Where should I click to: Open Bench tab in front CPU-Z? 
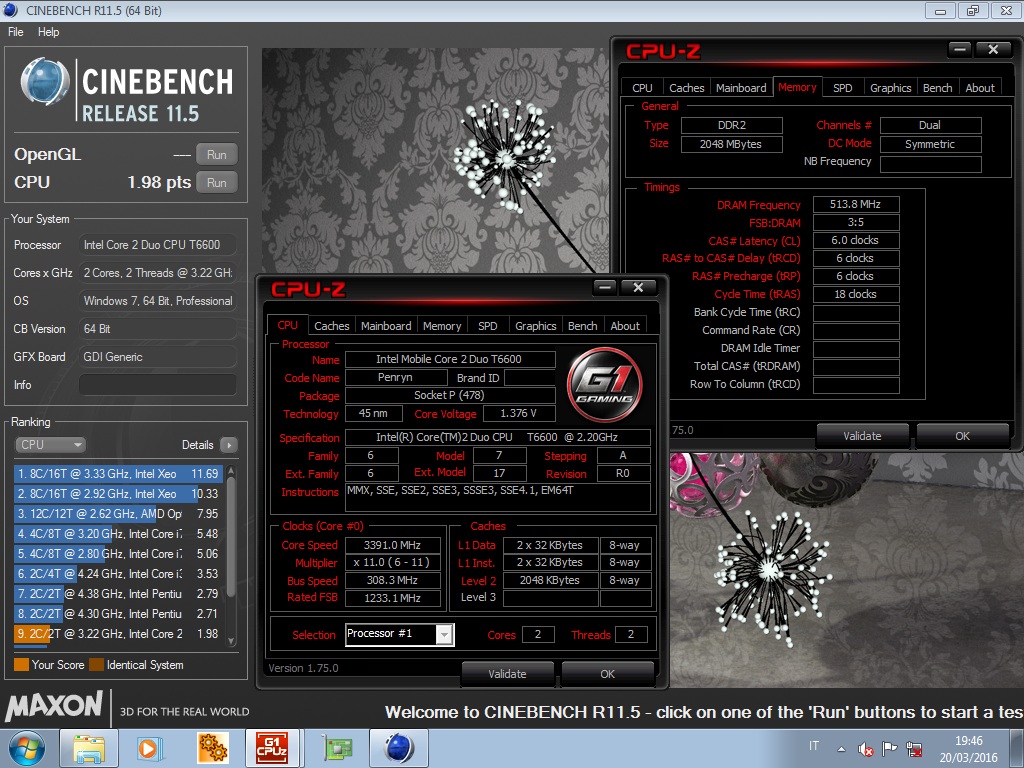583,326
